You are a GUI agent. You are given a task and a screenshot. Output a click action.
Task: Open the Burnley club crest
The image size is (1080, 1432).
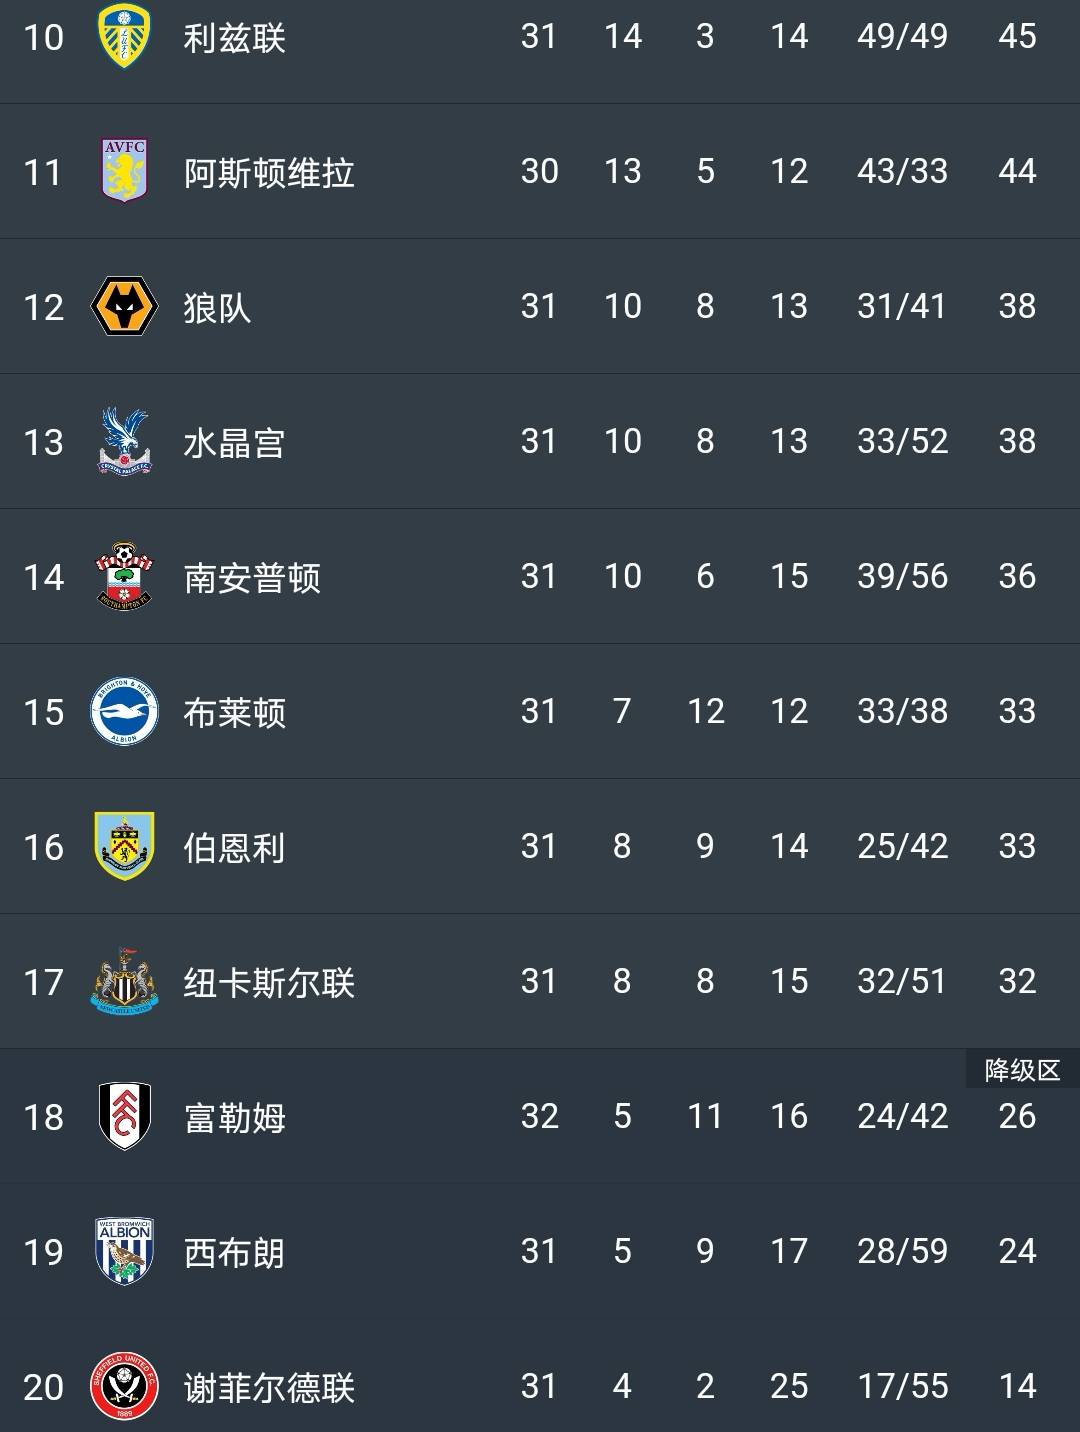(x=124, y=846)
